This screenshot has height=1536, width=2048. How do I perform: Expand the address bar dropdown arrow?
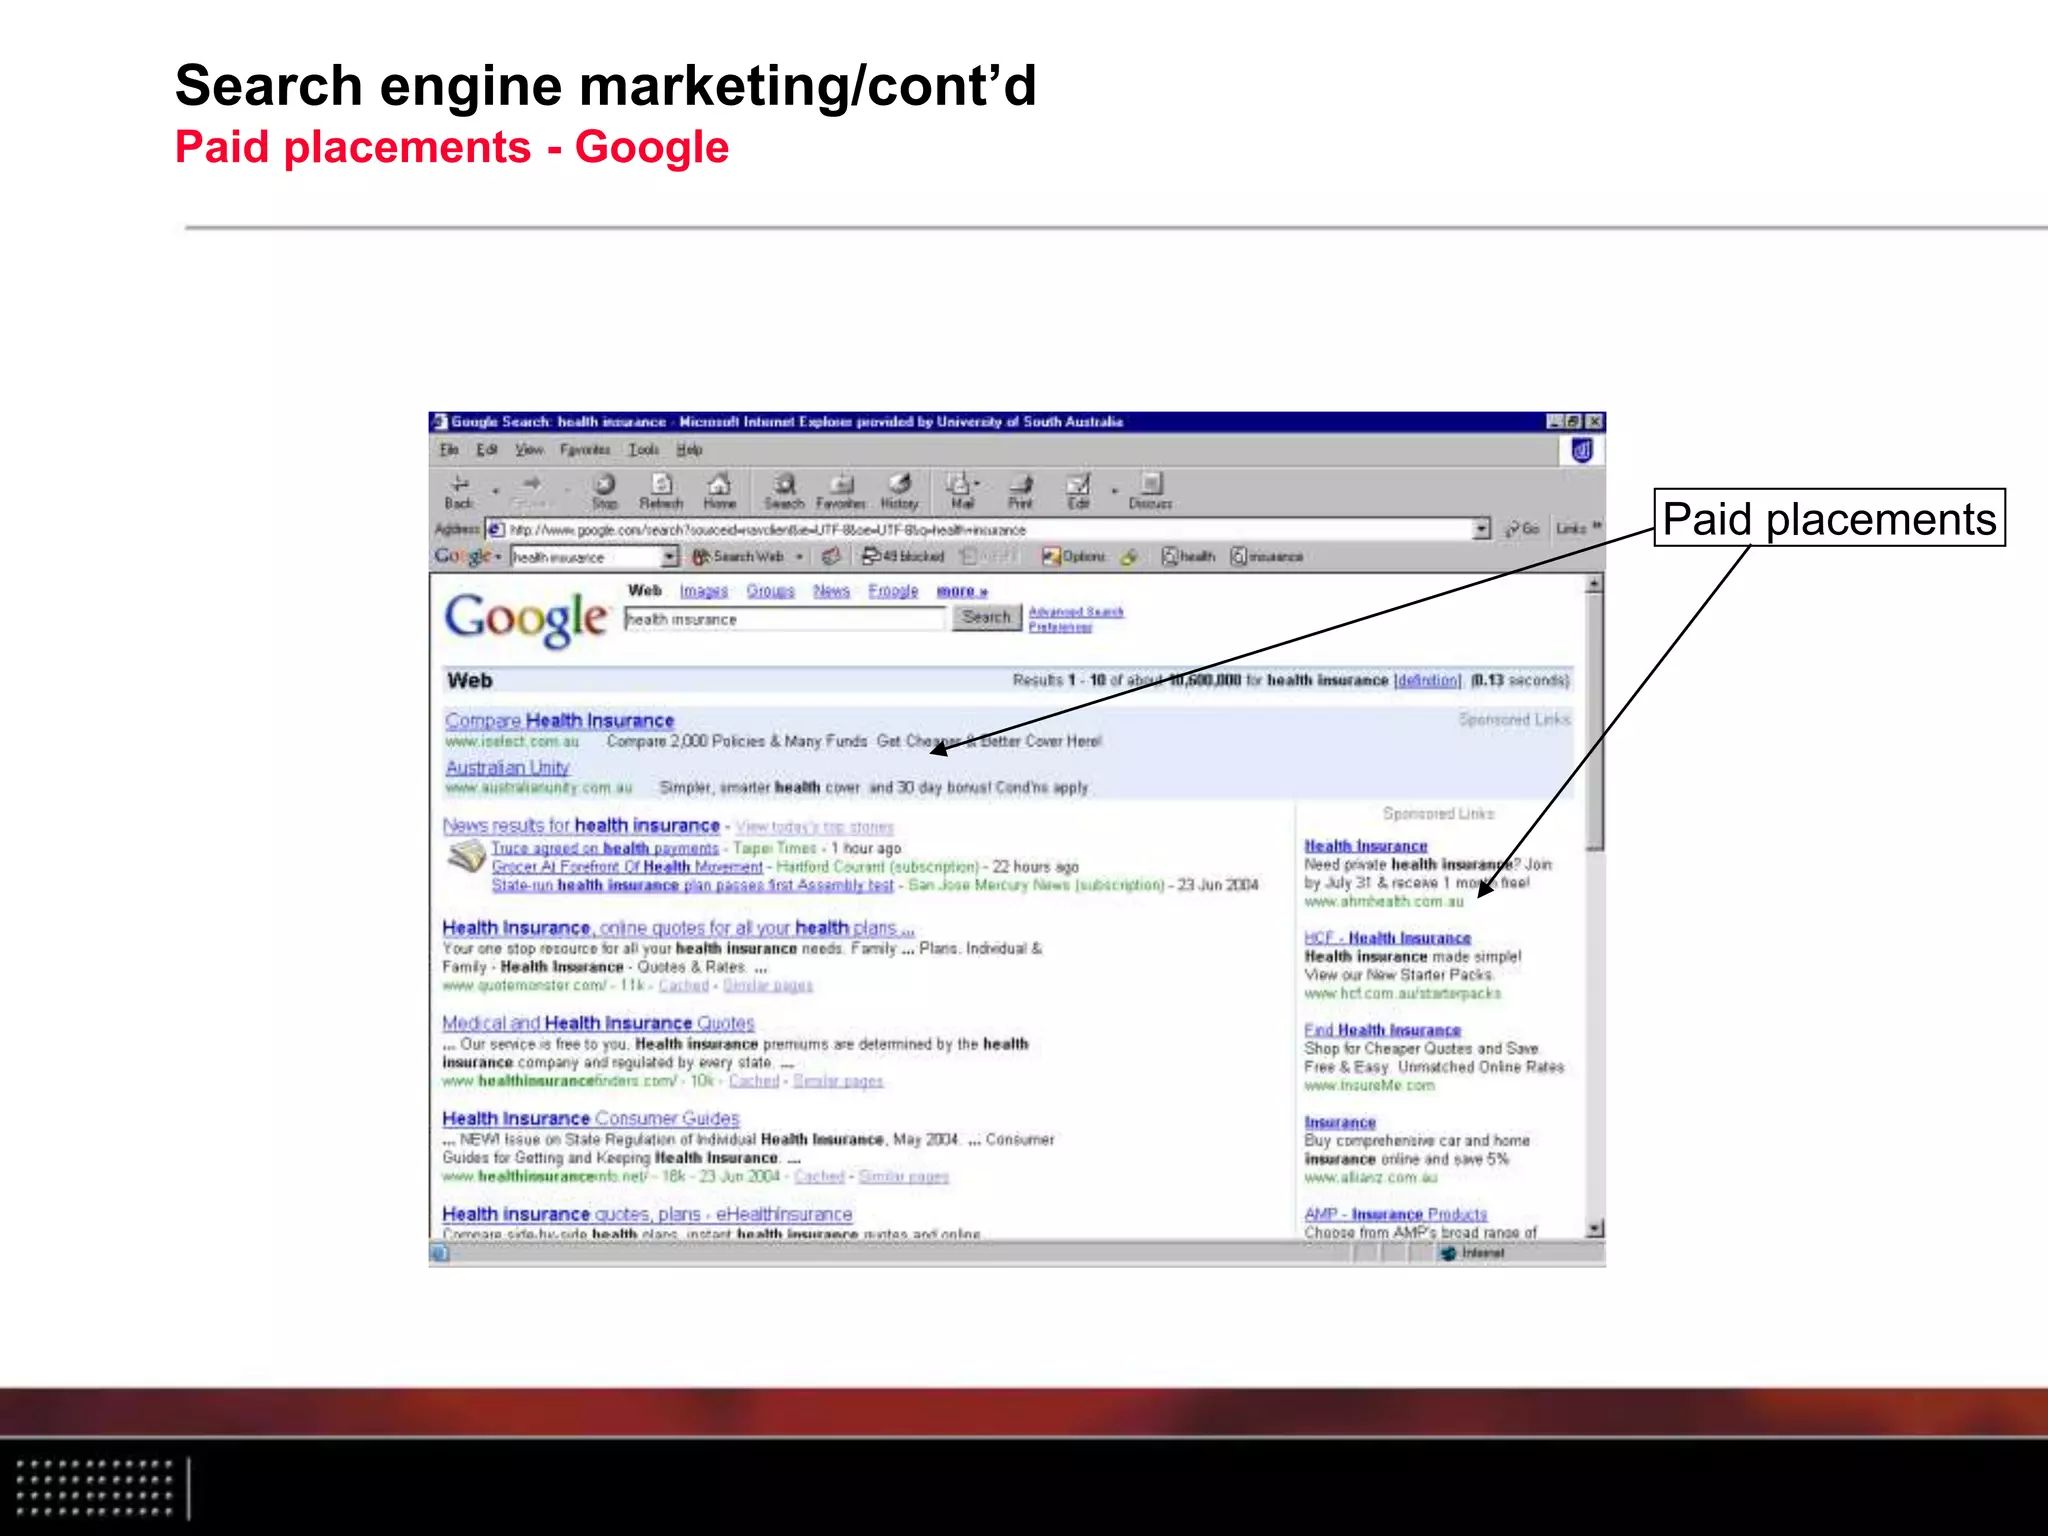1481,529
